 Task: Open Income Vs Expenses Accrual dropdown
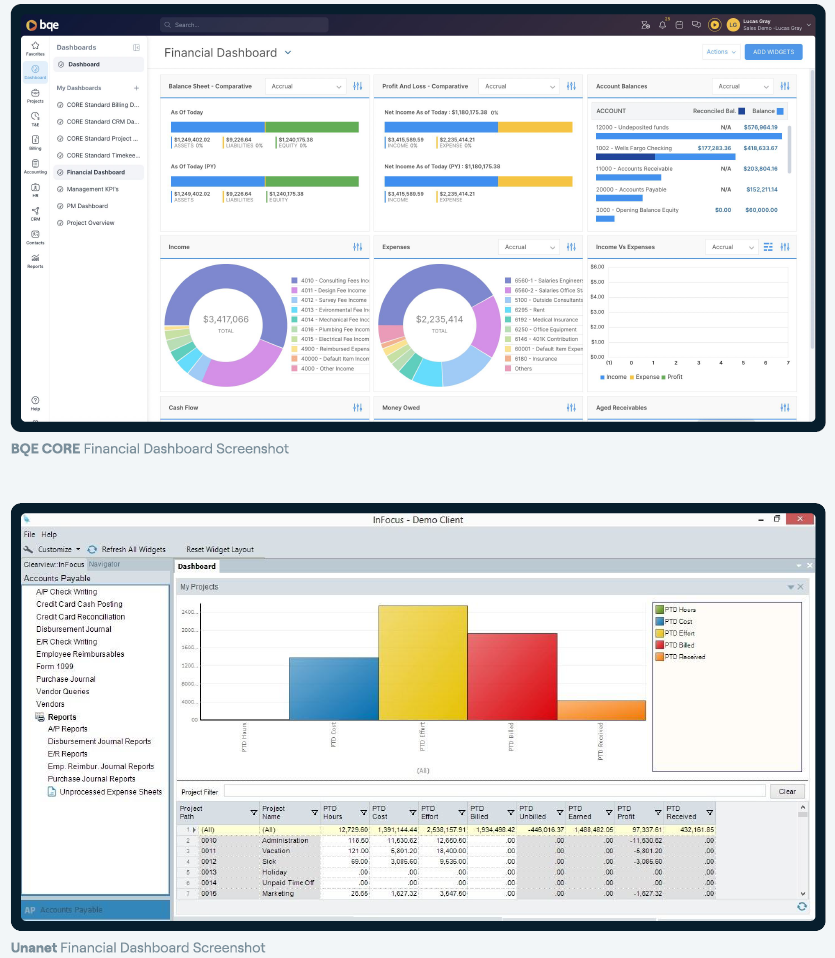click(x=732, y=247)
